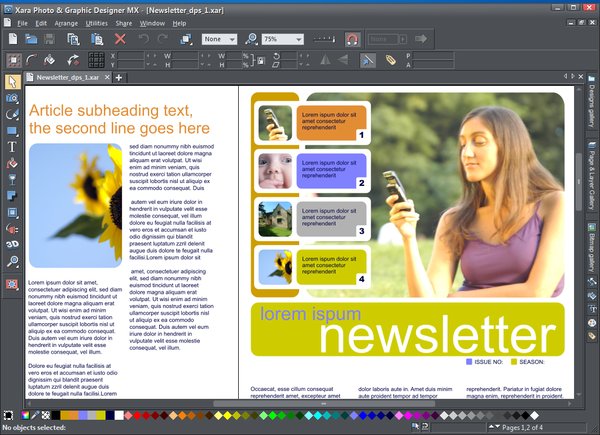Redo the last action
600x435 pixels.
(x=163, y=39)
